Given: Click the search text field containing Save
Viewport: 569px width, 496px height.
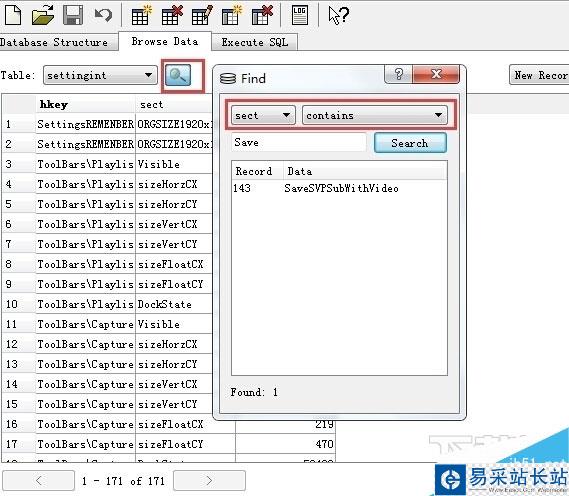Looking at the screenshot, I should [299, 142].
